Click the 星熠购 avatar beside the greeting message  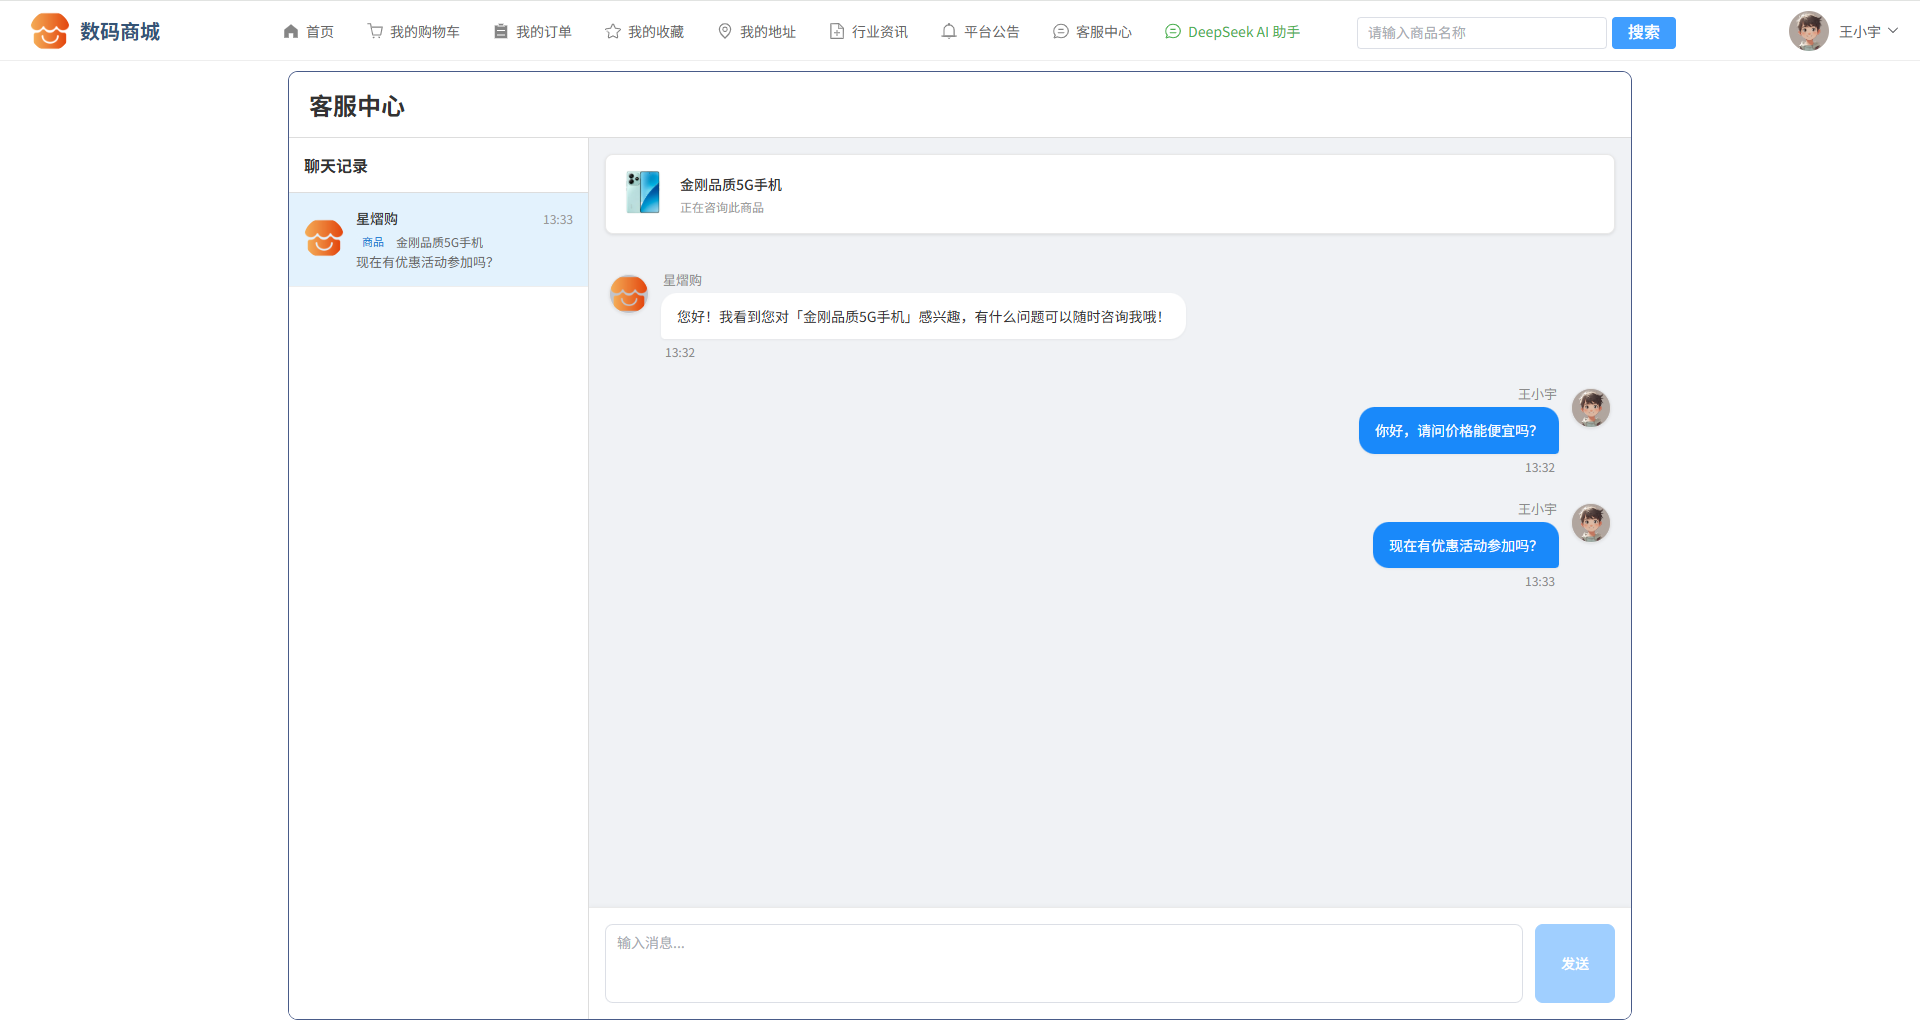tap(629, 294)
